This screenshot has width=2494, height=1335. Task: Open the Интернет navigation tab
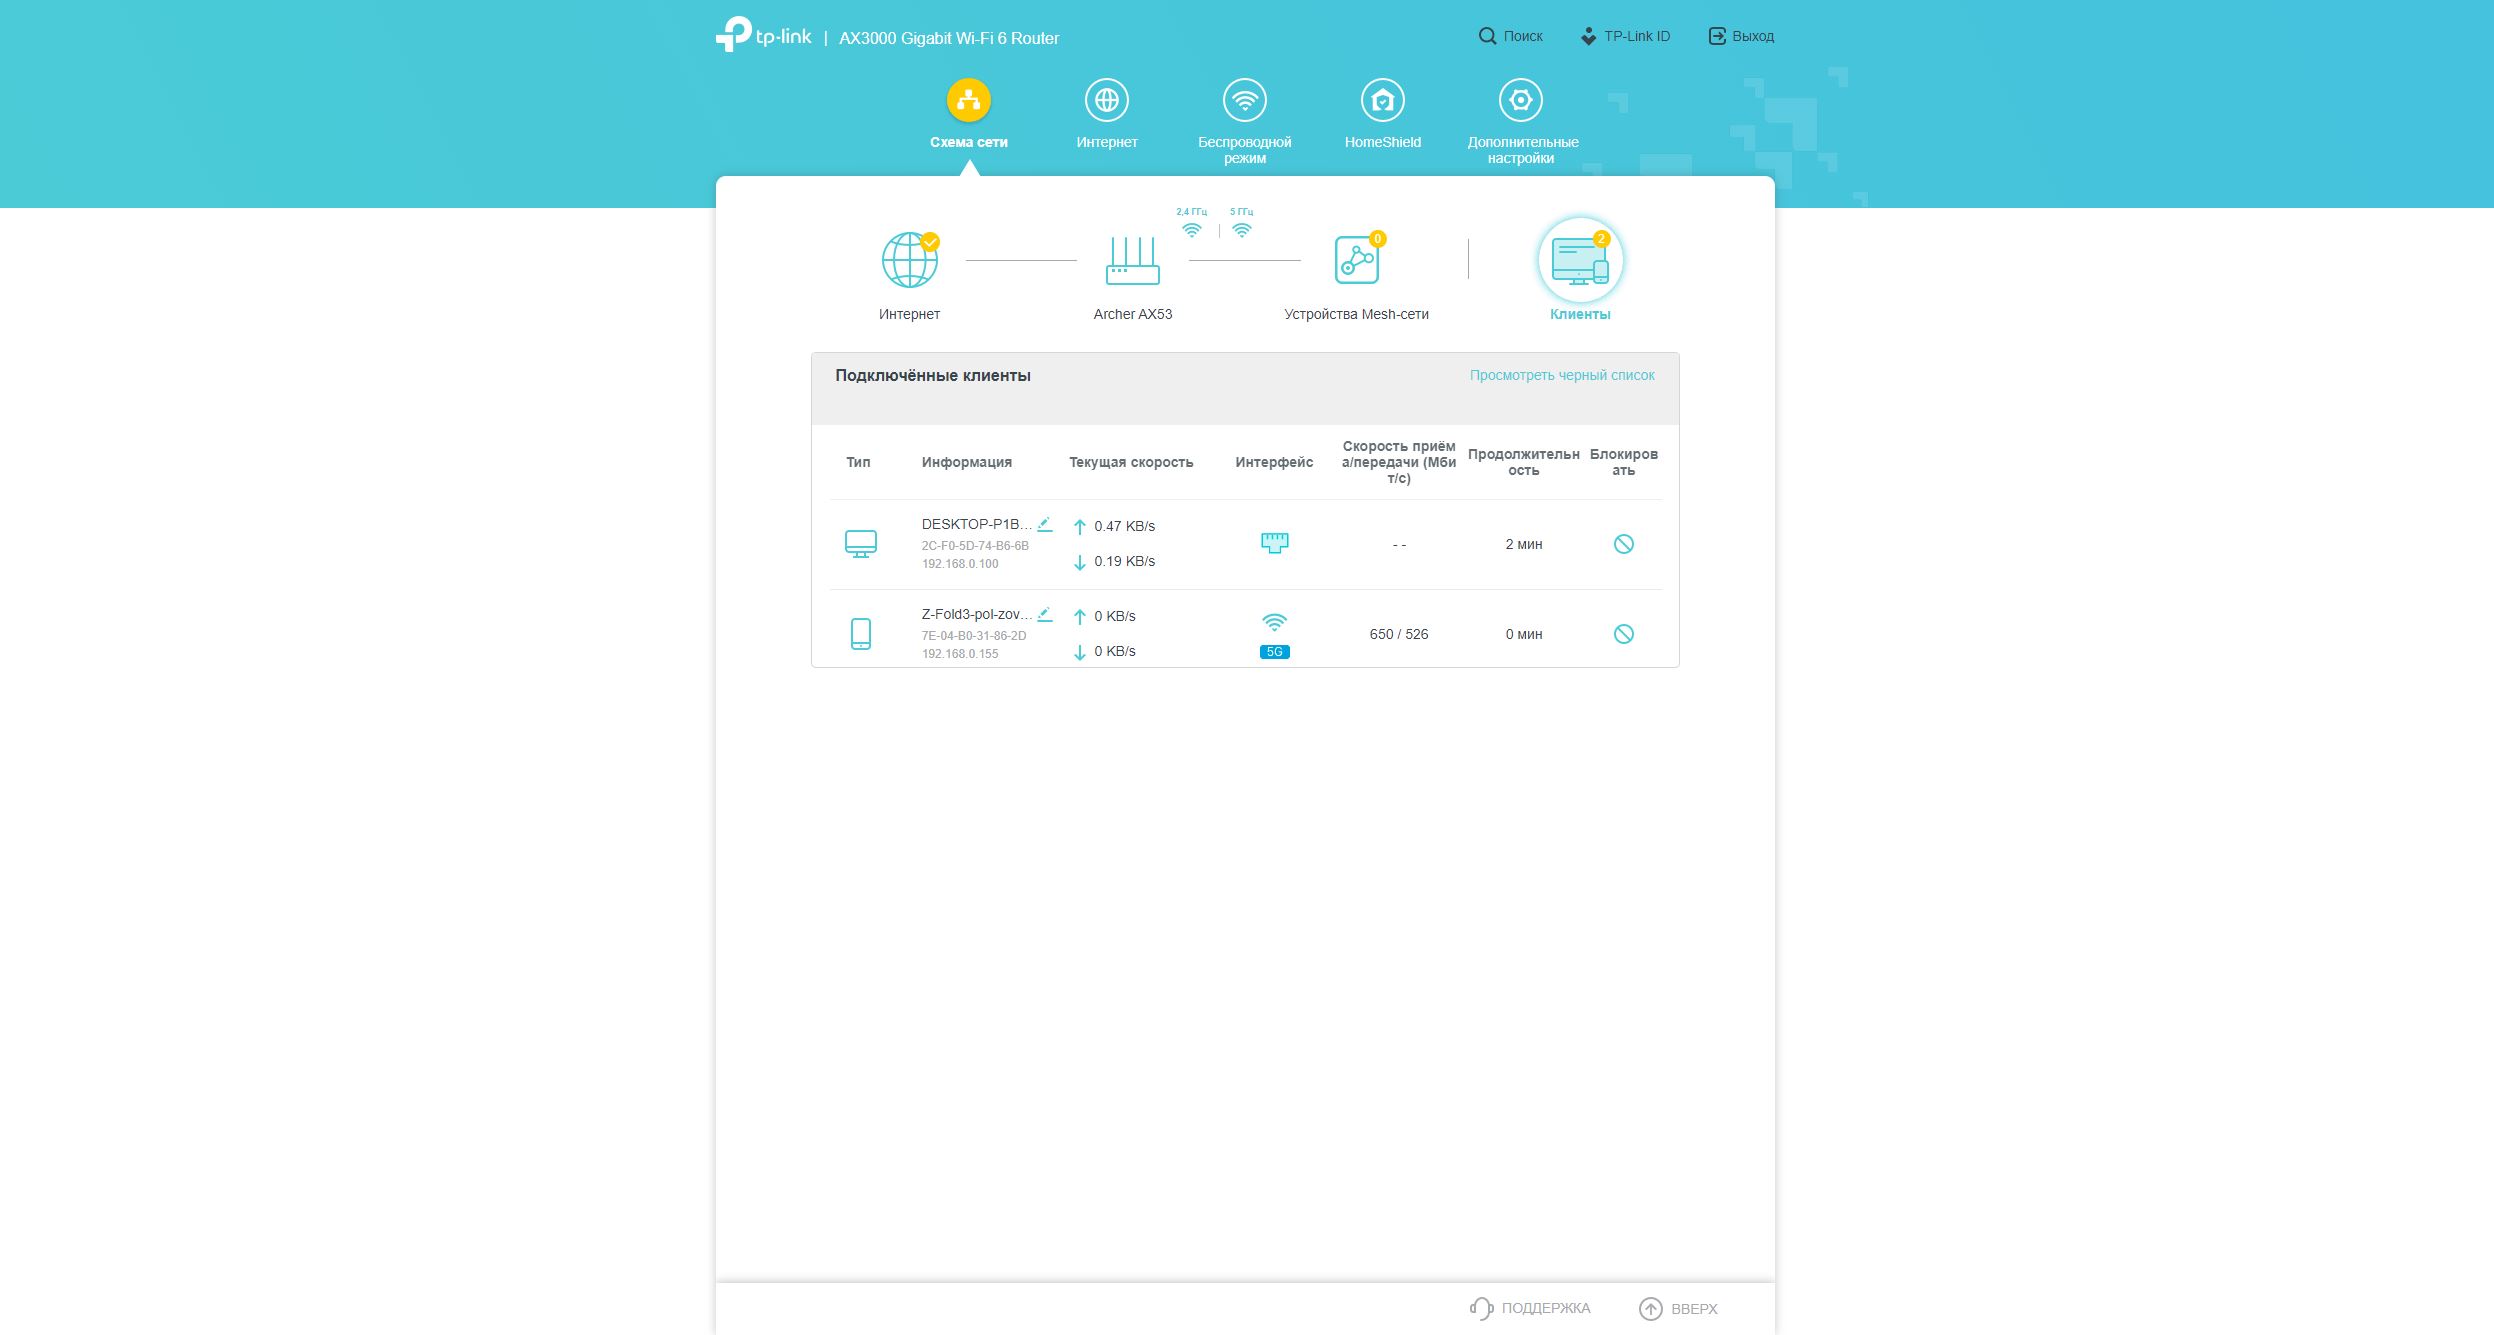coord(1106,115)
